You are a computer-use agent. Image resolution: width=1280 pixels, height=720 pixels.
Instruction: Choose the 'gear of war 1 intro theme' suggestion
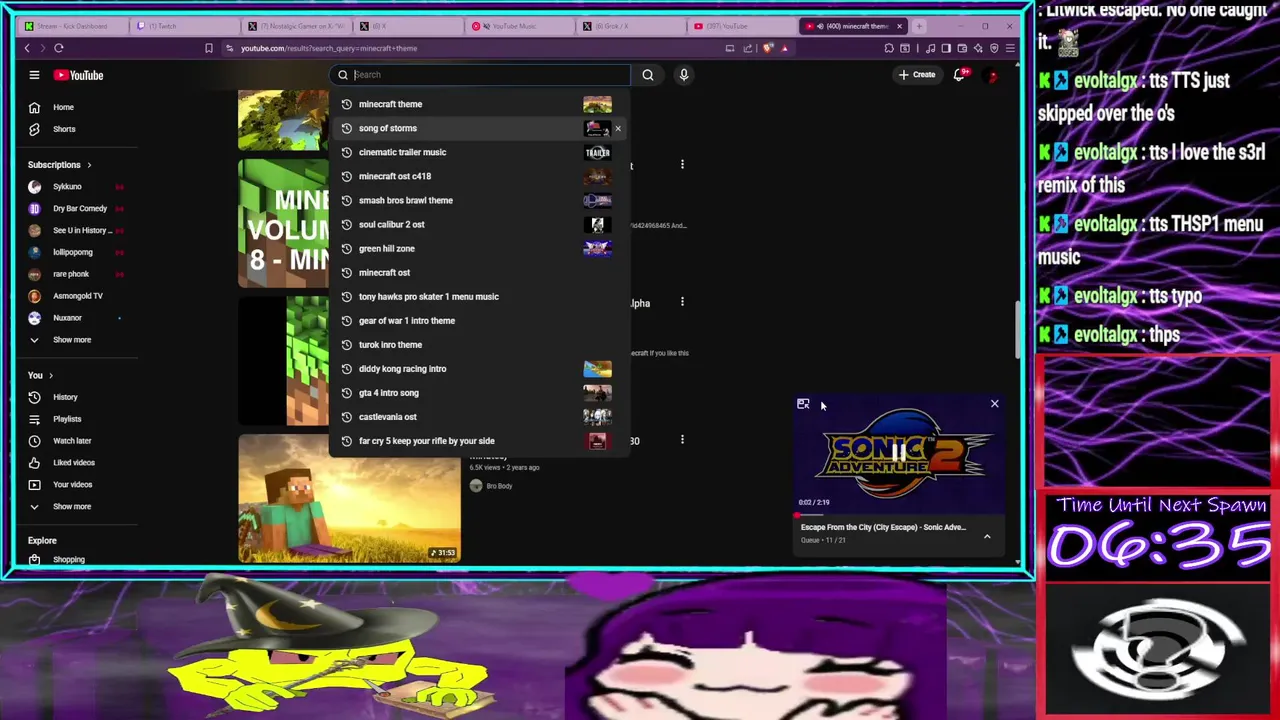479,321
